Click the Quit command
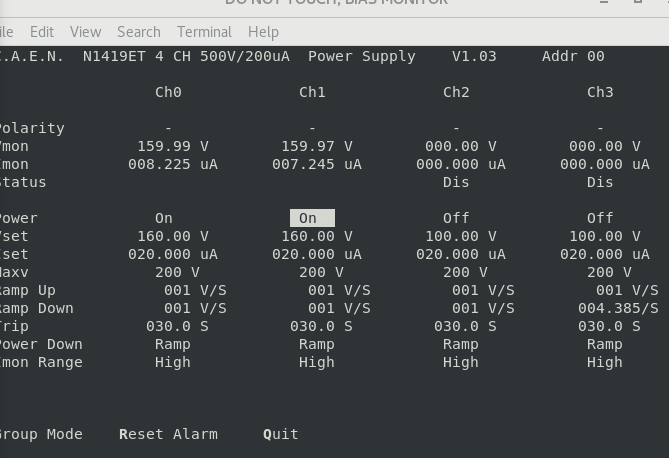 tap(281, 434)
